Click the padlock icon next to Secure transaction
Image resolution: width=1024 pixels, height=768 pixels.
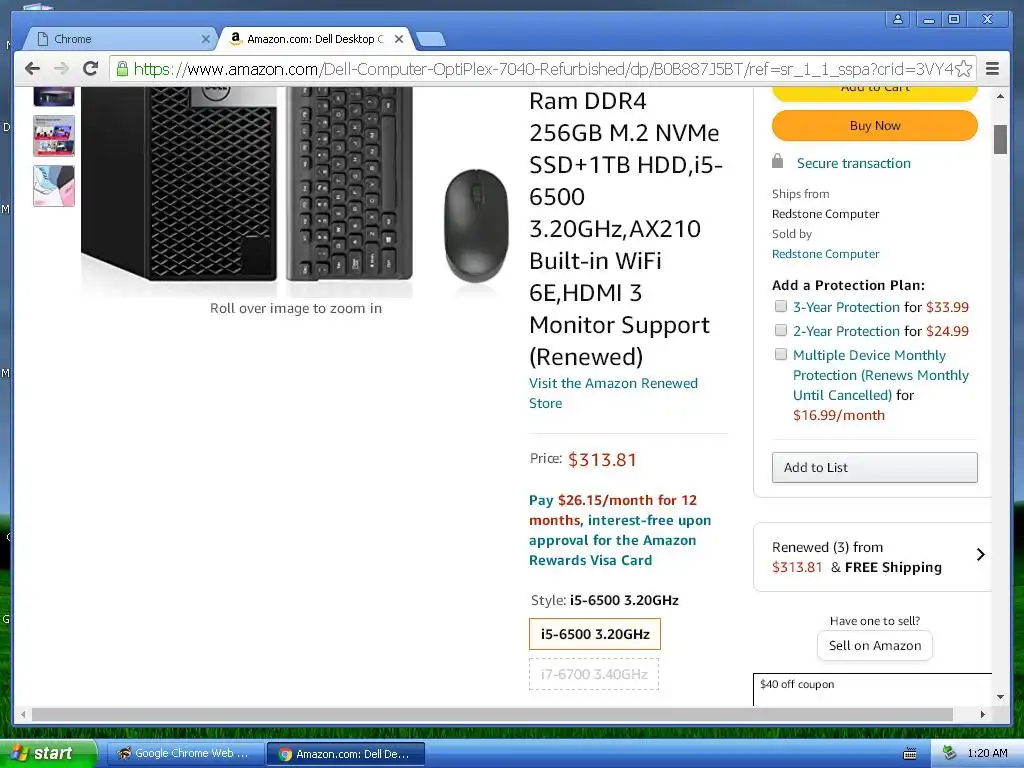pyautogui.click(x=777, y=161)
